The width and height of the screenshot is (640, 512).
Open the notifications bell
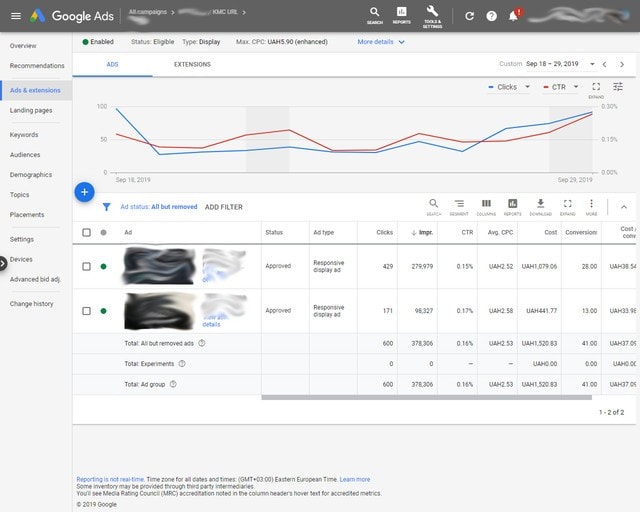513,16
